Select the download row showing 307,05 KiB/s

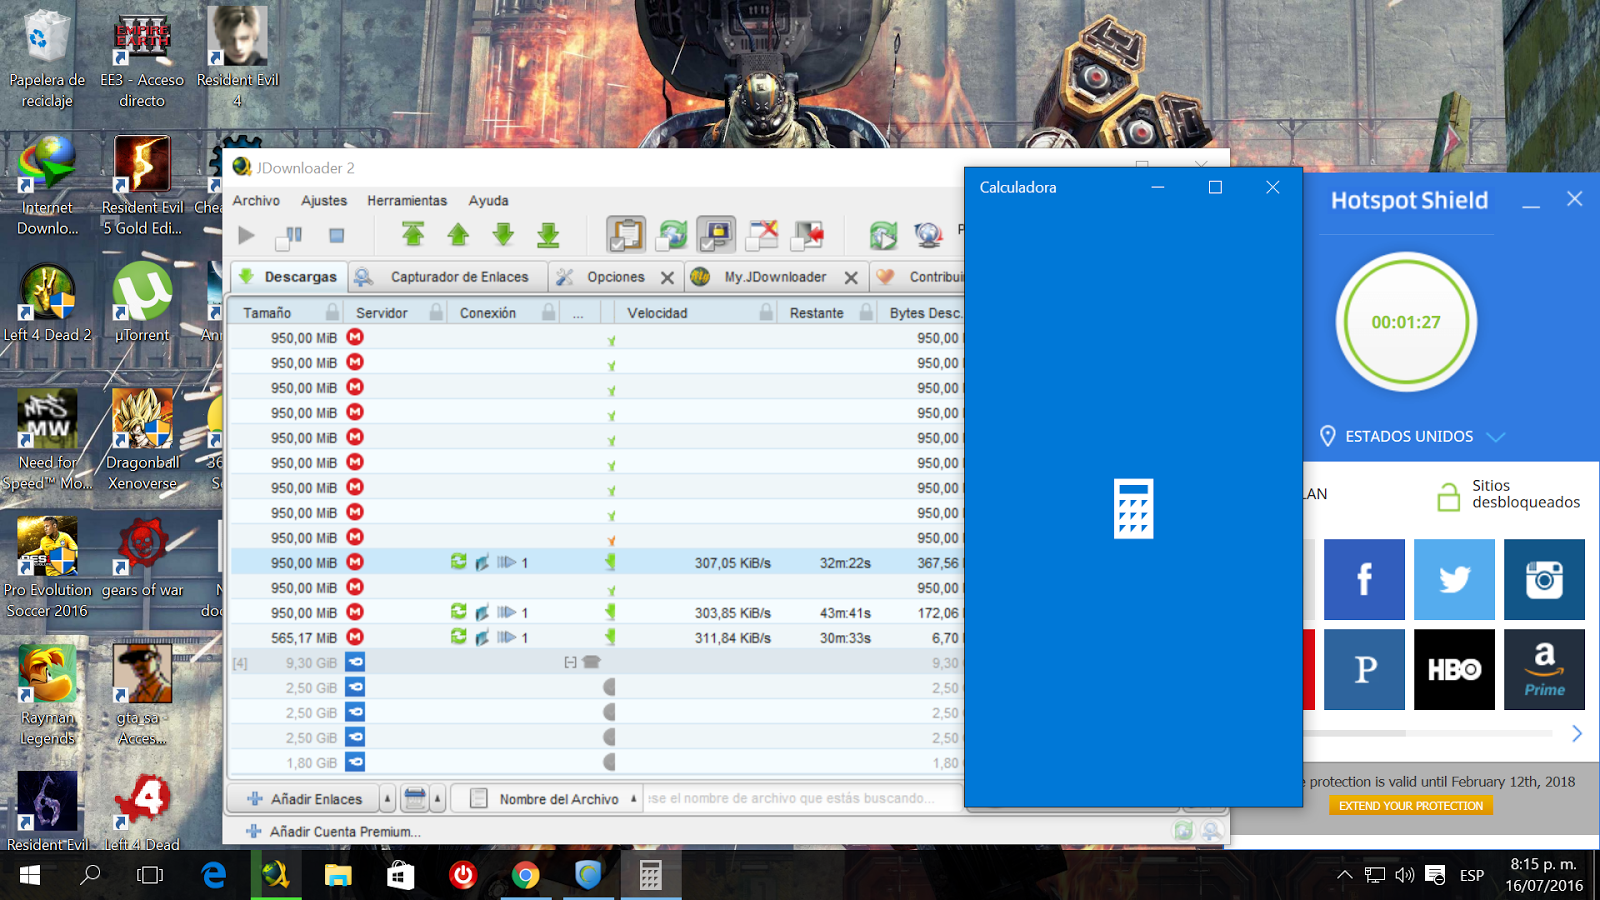tap(597, 563)
